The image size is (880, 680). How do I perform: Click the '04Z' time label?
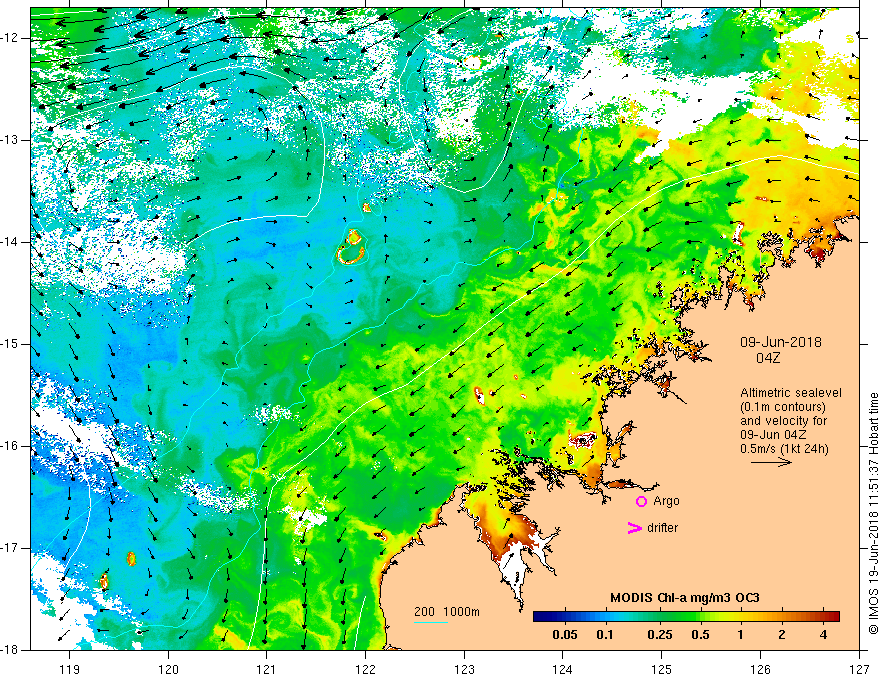click(x=768, y=358)
